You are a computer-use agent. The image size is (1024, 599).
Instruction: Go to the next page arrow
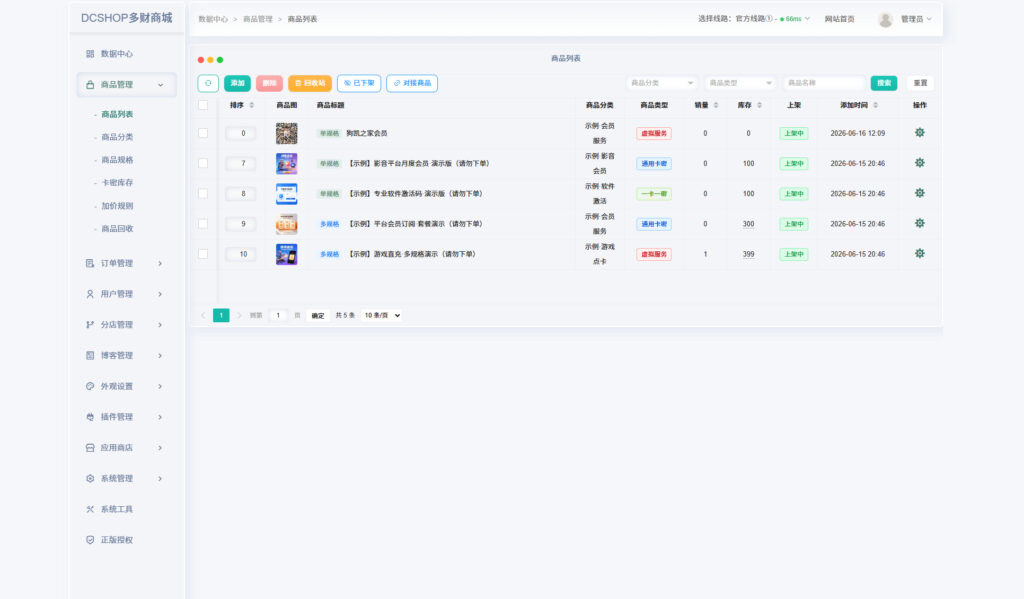click(239, 316)
